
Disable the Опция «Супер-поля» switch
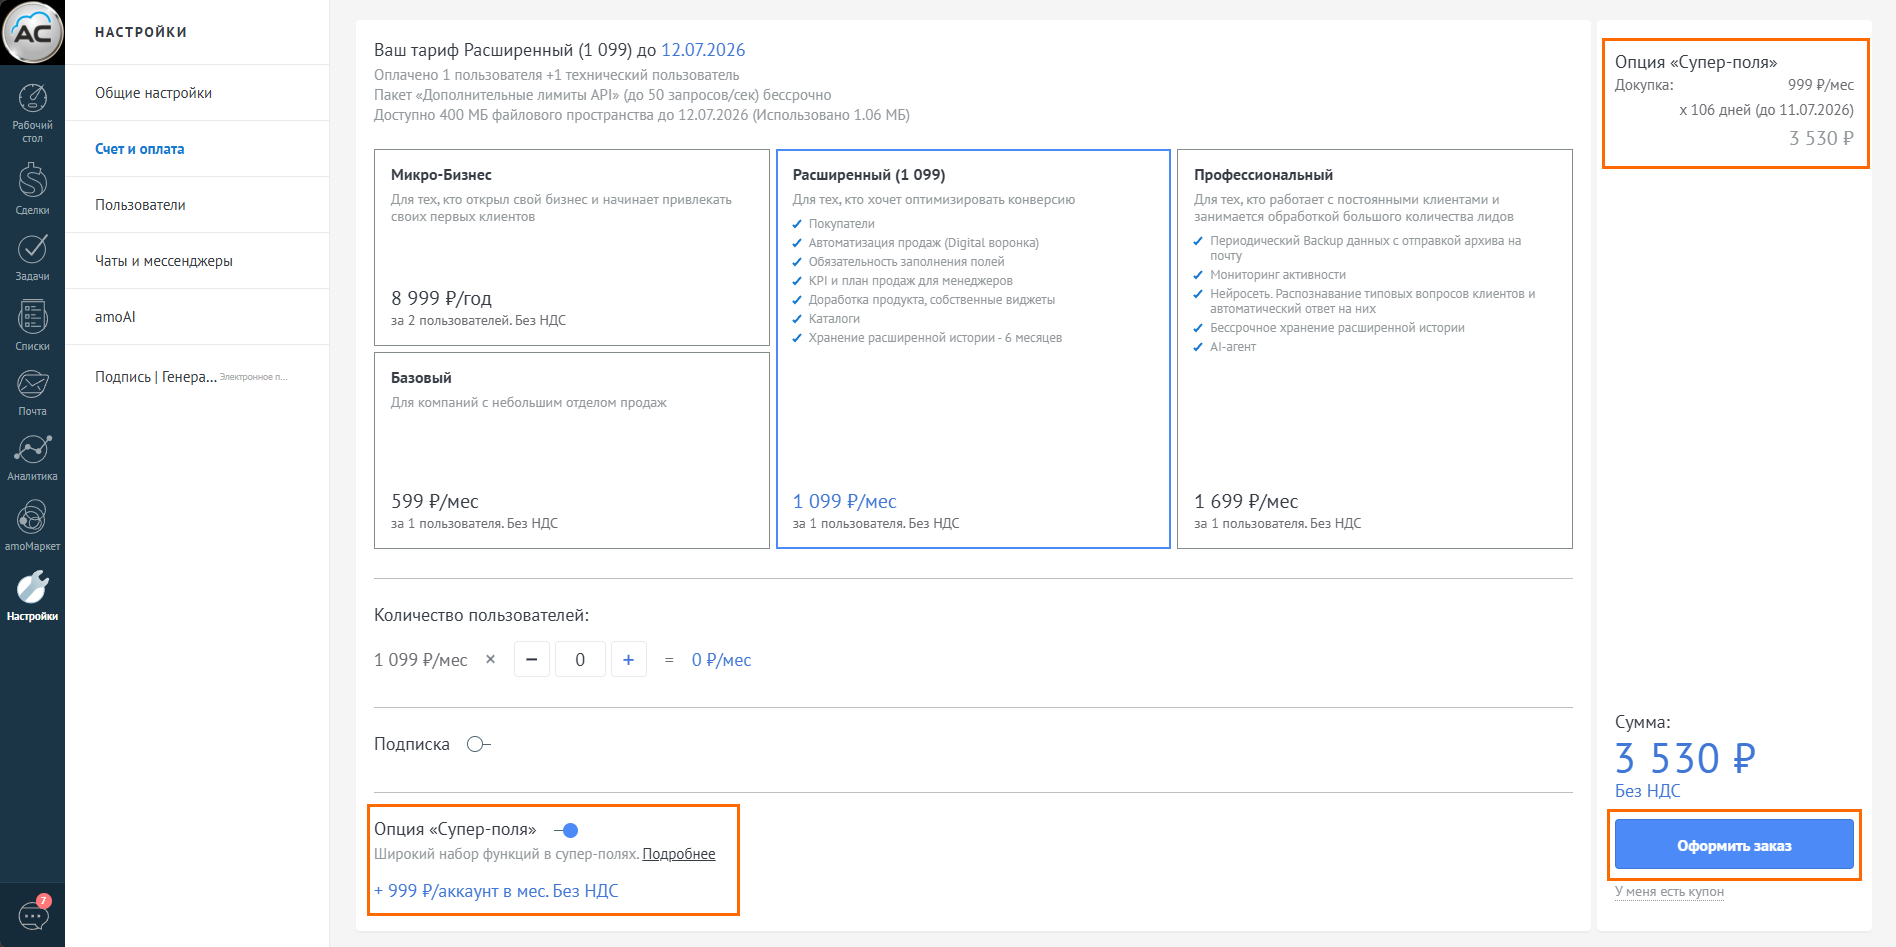[566, 830]
